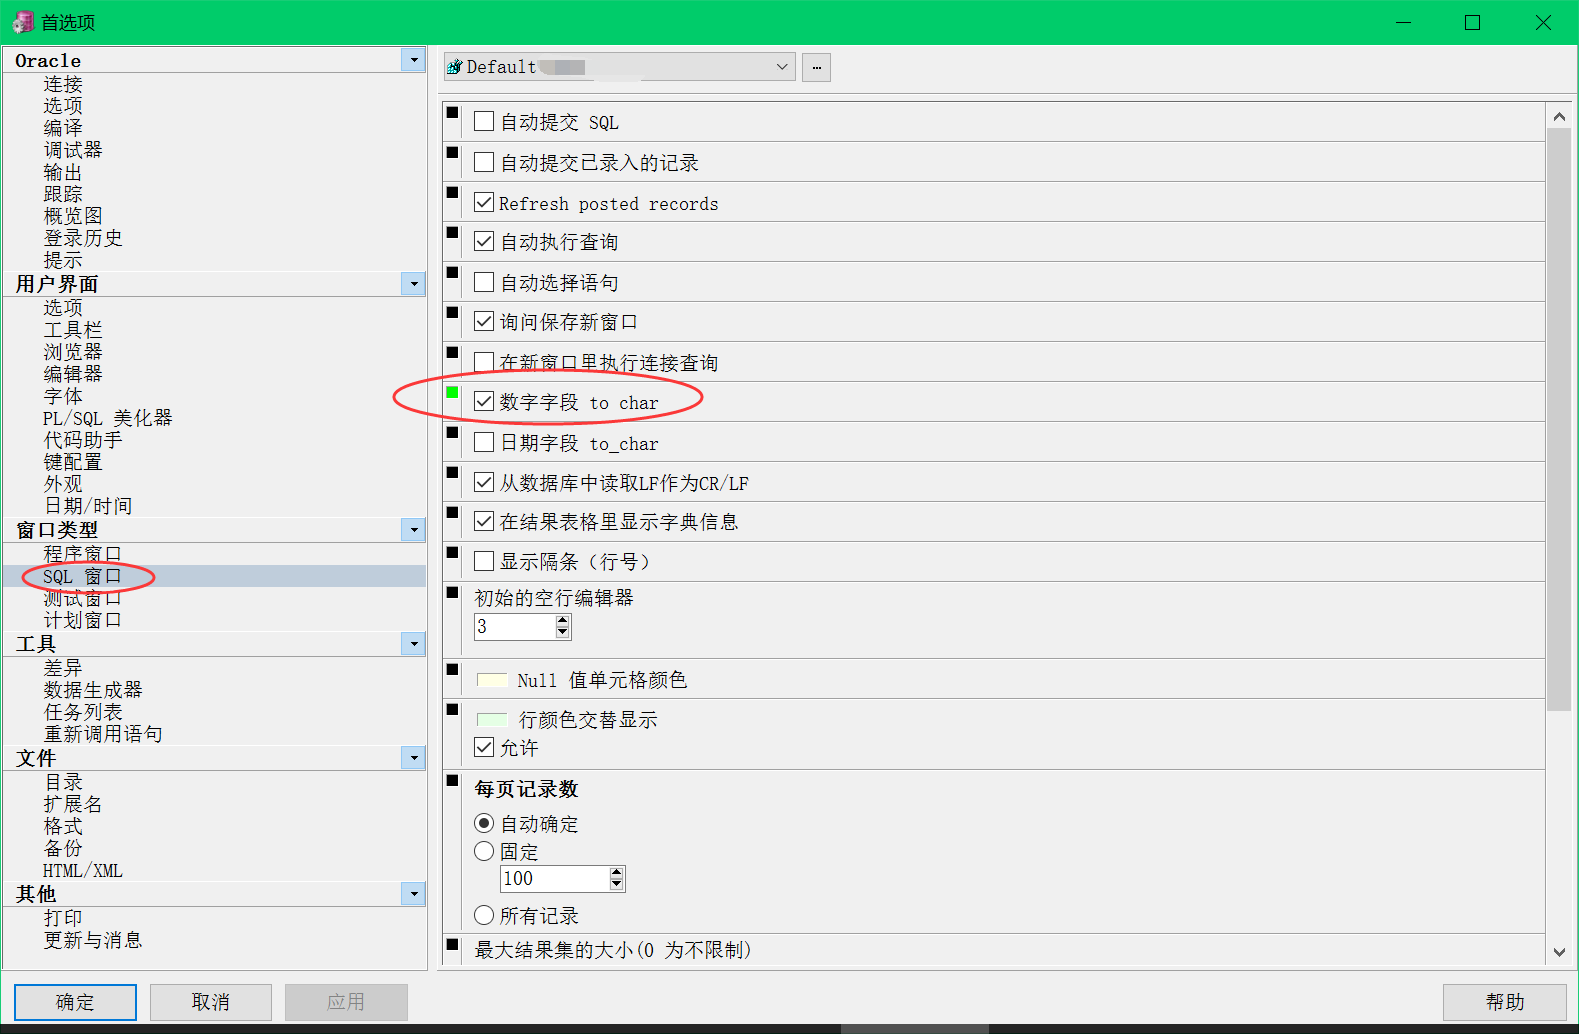Select 固定 records per page radio
Screen dimensions: 1579x1034
pyautogui.click(x=484, y=851)
